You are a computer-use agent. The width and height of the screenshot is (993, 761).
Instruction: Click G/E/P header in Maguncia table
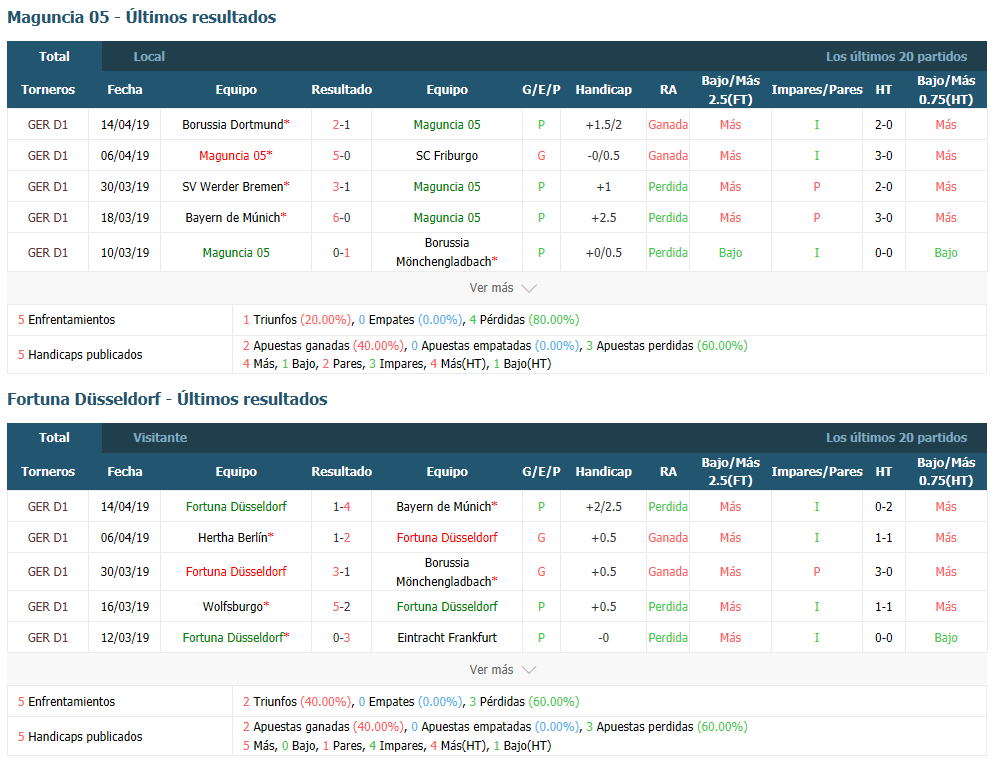pyautogui.click(x=541, y=89)
